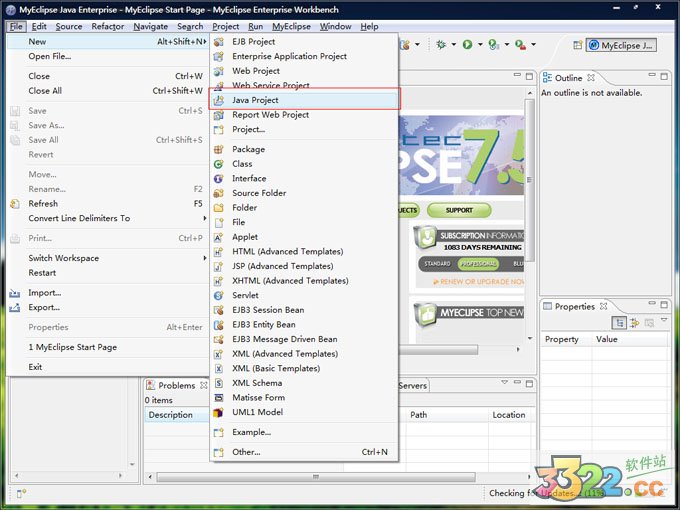Click the Source Folder icon
The width and height of the screenshot is (680, 510).
(219, 193)
